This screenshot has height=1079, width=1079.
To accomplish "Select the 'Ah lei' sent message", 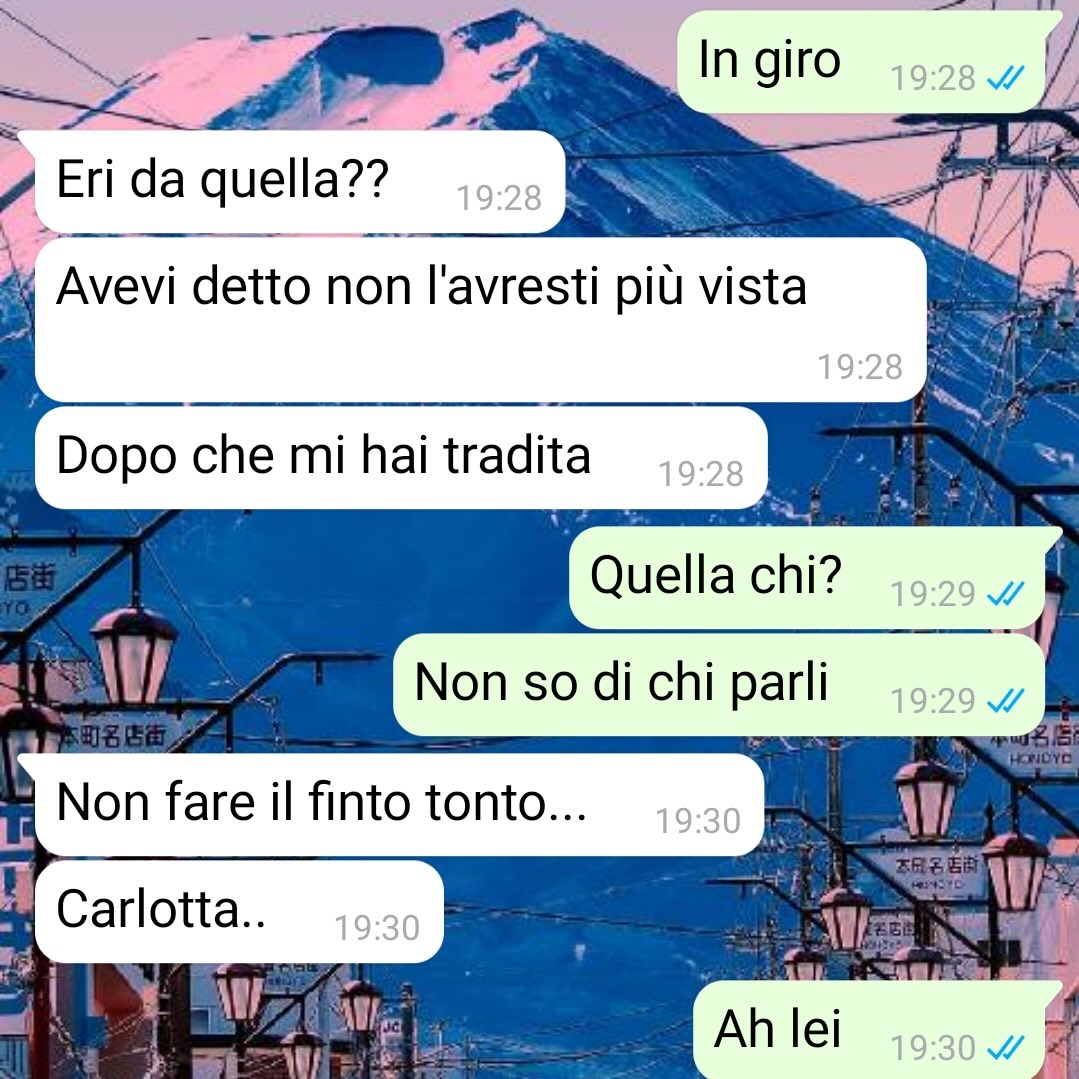I will 877,1030.
